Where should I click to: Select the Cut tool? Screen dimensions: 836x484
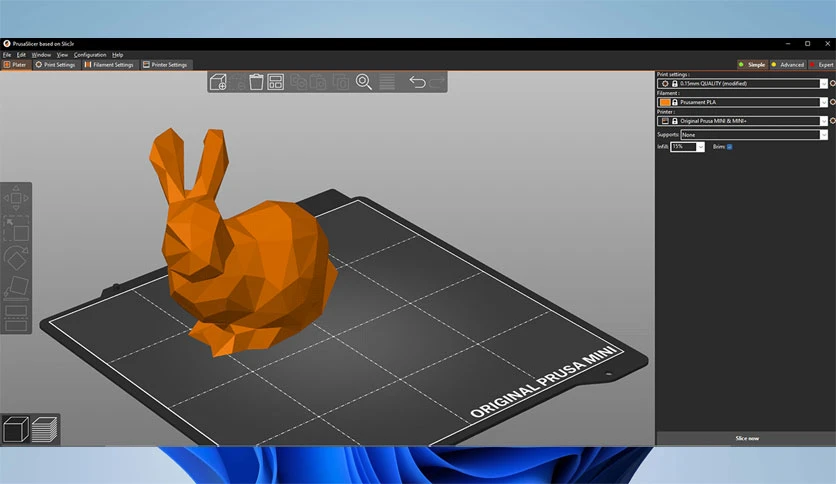[x=16, y=318]
